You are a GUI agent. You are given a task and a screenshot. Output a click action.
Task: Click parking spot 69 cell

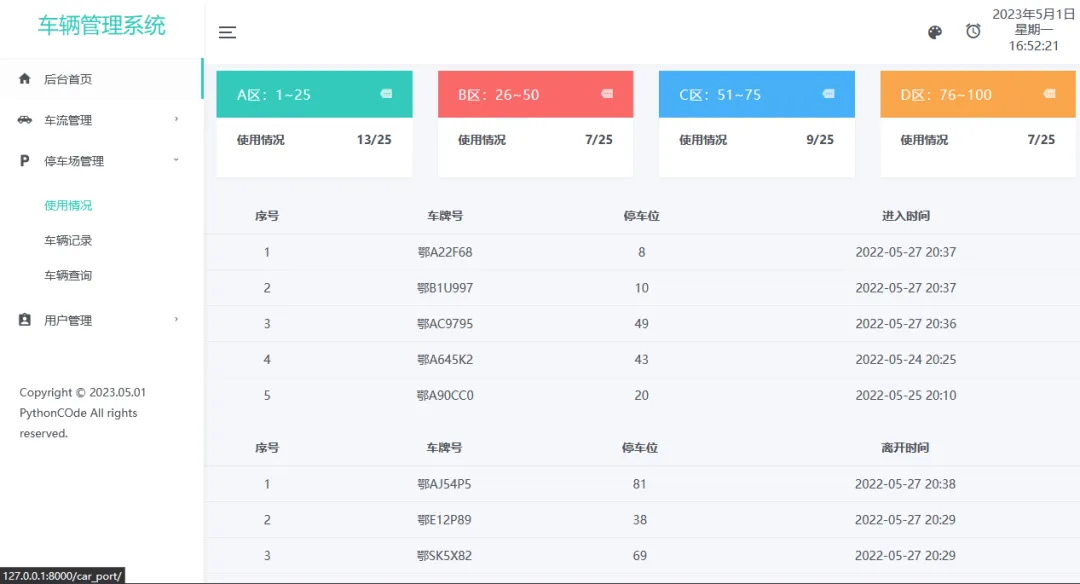[x=639, y=556]
